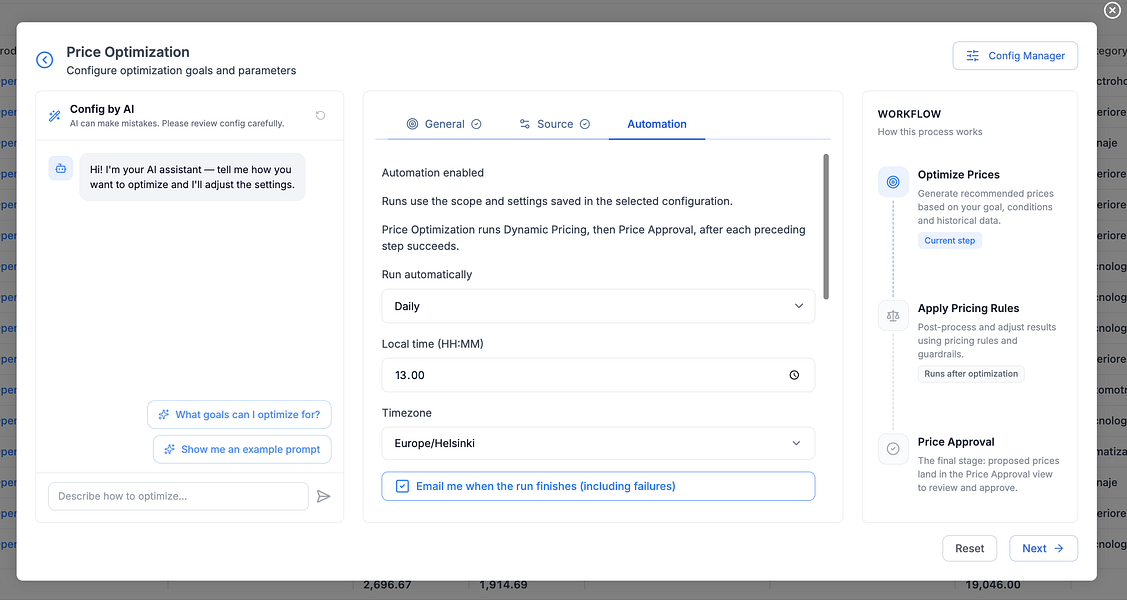Click the source connector icon on Source tab

[525, 124]
